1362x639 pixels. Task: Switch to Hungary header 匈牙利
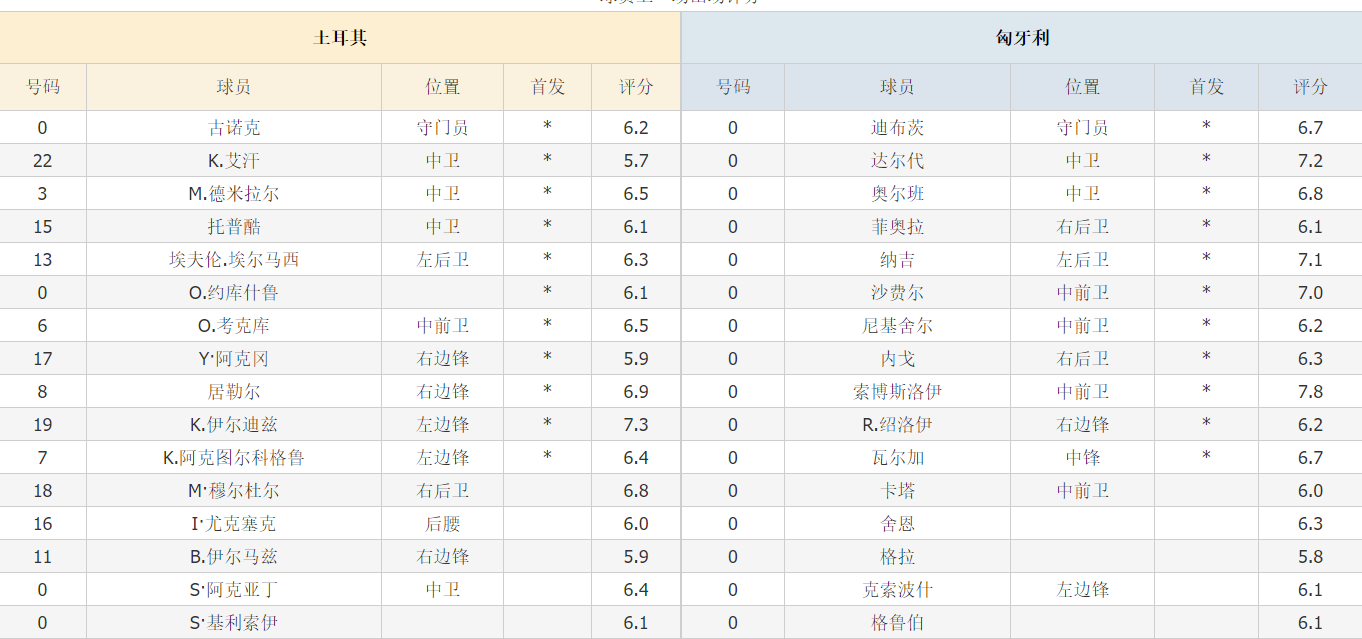tap(1020, 36)
